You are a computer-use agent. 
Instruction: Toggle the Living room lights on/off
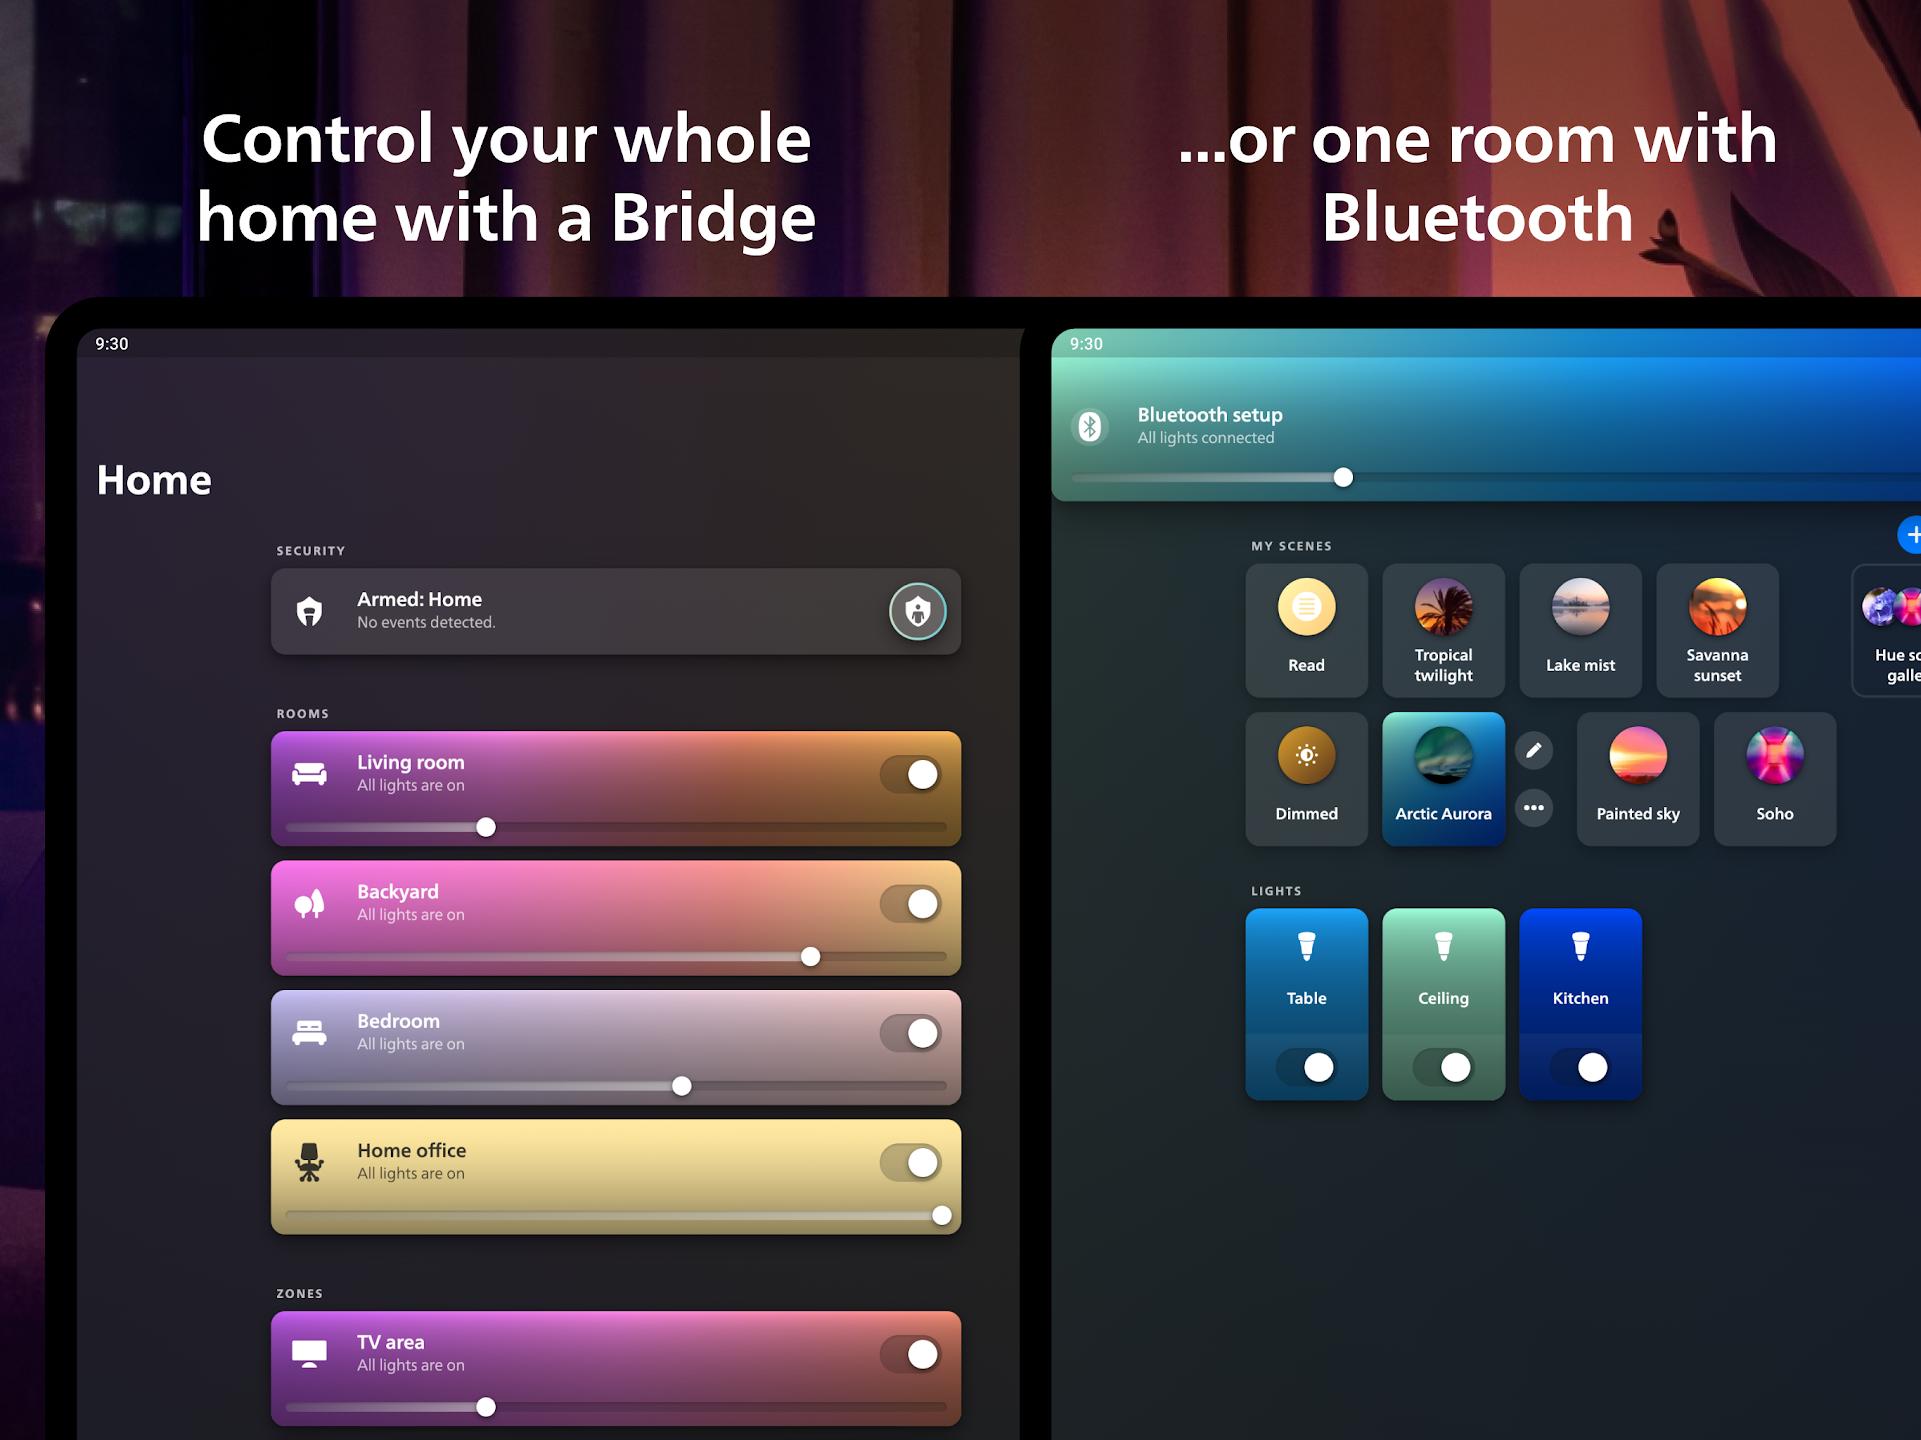909,771
